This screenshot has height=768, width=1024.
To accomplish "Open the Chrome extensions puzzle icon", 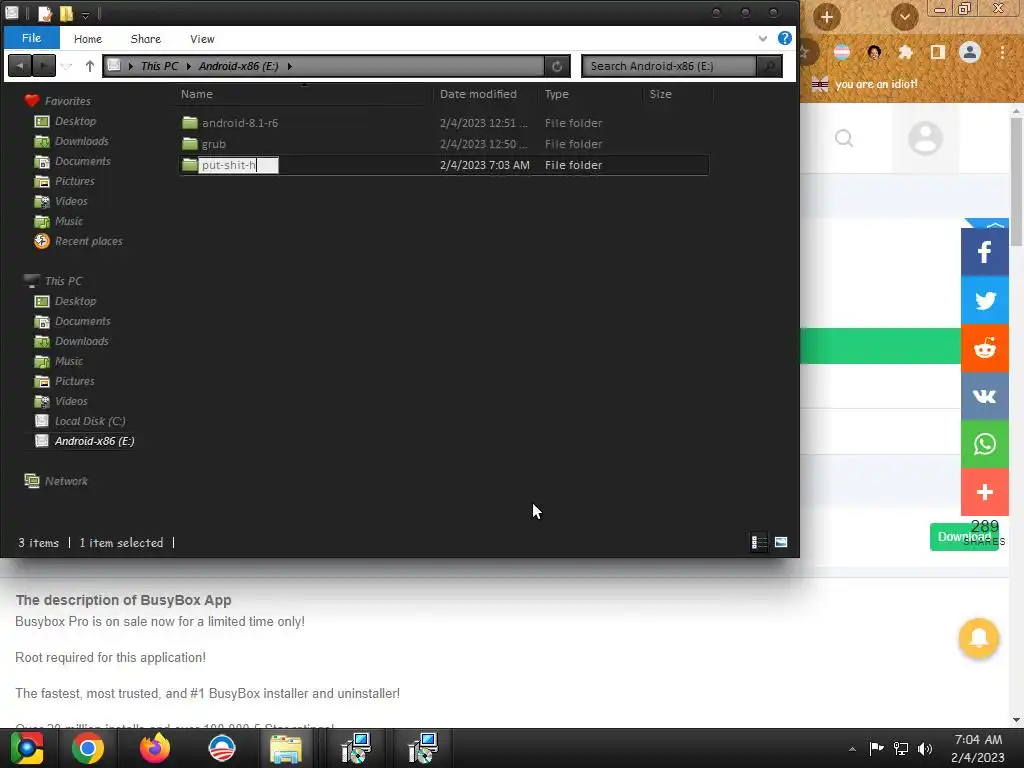I will pos(905,52).
